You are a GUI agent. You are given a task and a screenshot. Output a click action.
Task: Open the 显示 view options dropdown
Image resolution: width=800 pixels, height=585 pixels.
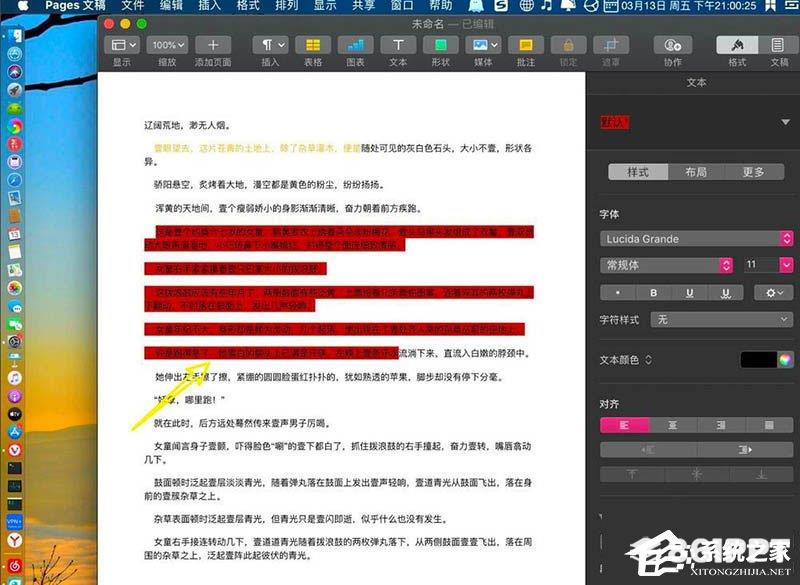(122, 45)
